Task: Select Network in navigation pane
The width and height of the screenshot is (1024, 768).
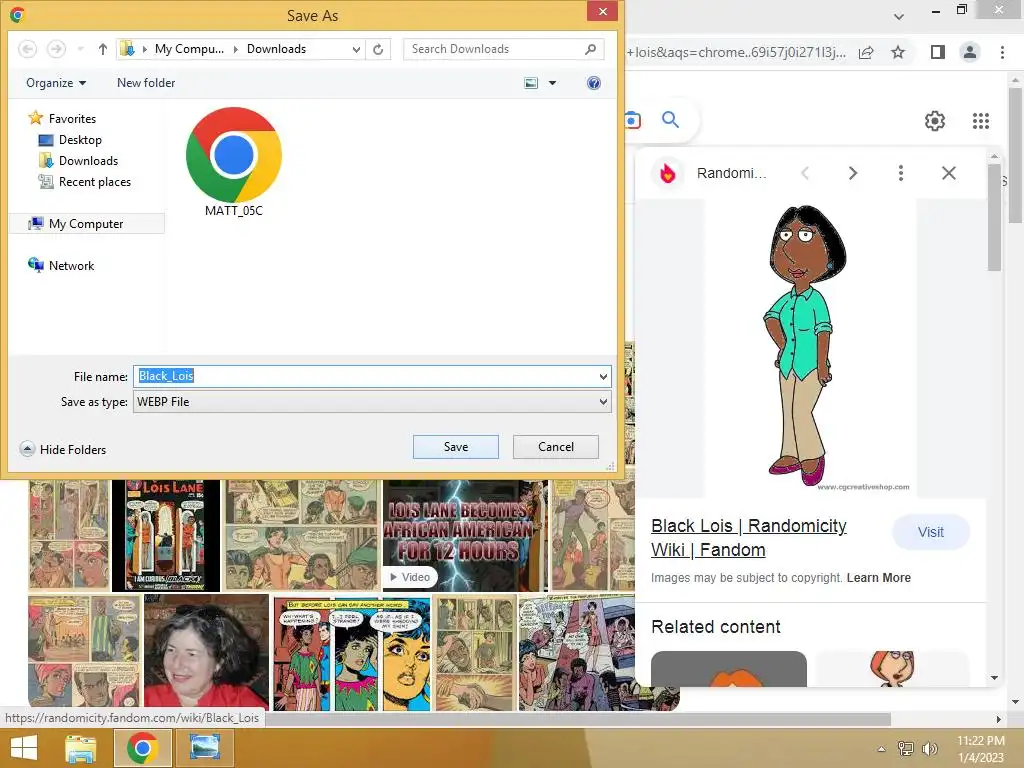Action: pyautogui.click(x=61, y=266)
